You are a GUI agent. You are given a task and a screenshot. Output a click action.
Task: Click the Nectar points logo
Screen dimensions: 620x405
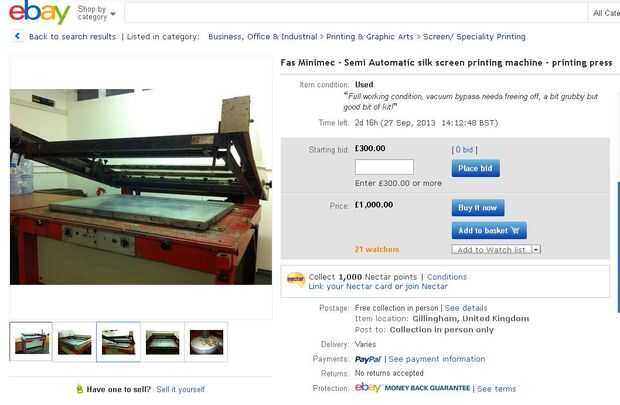(295, 280)
